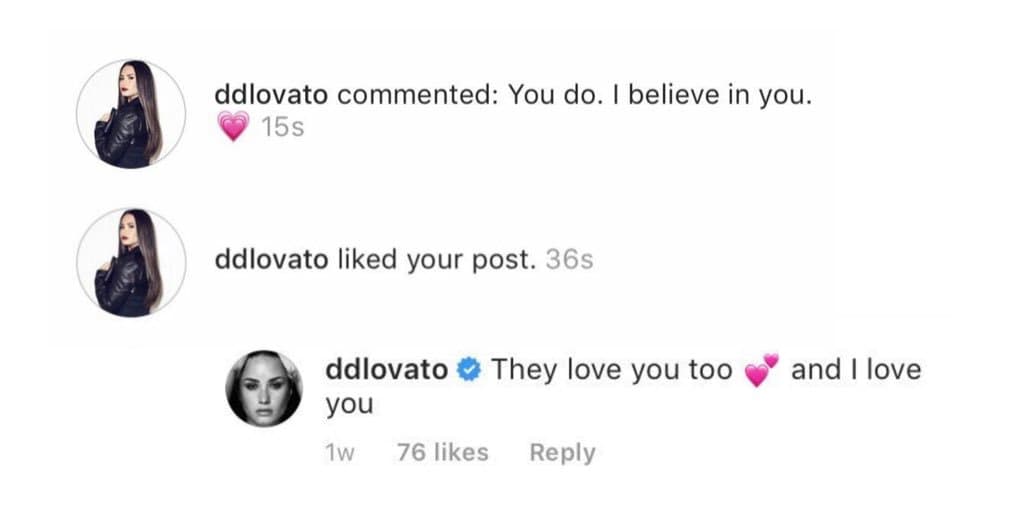Tap the 36s timestamp
This screenshot has width=1024, height=506.
(569, 261)
